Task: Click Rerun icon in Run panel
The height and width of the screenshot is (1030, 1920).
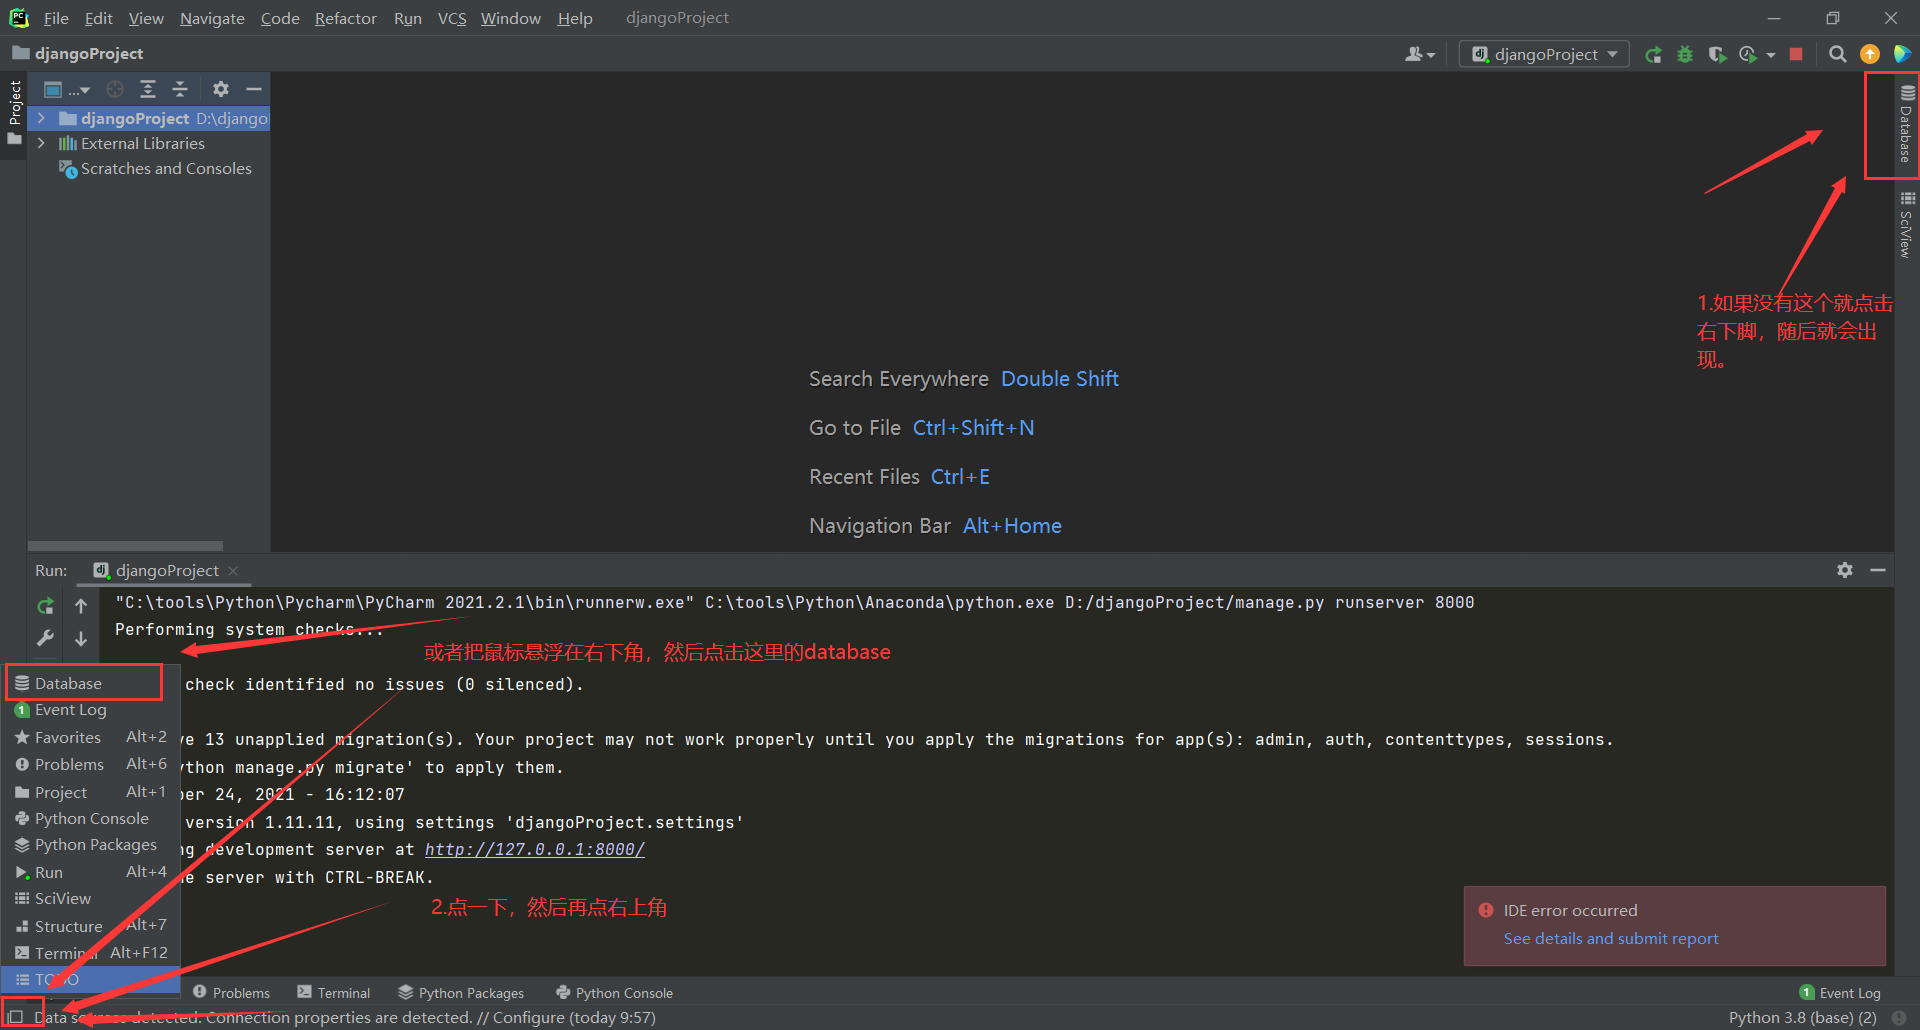Action: [45, 606]
